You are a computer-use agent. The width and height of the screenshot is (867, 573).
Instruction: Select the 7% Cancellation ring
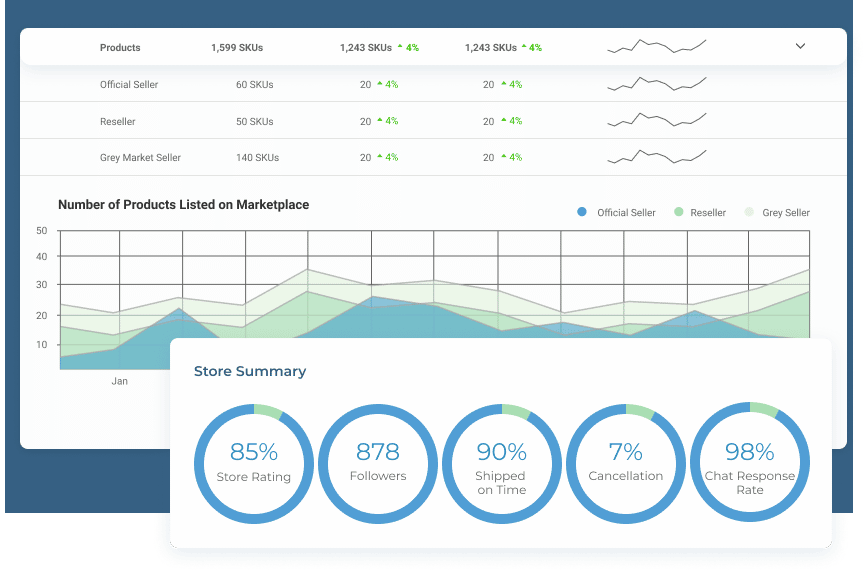coord(625,461)
